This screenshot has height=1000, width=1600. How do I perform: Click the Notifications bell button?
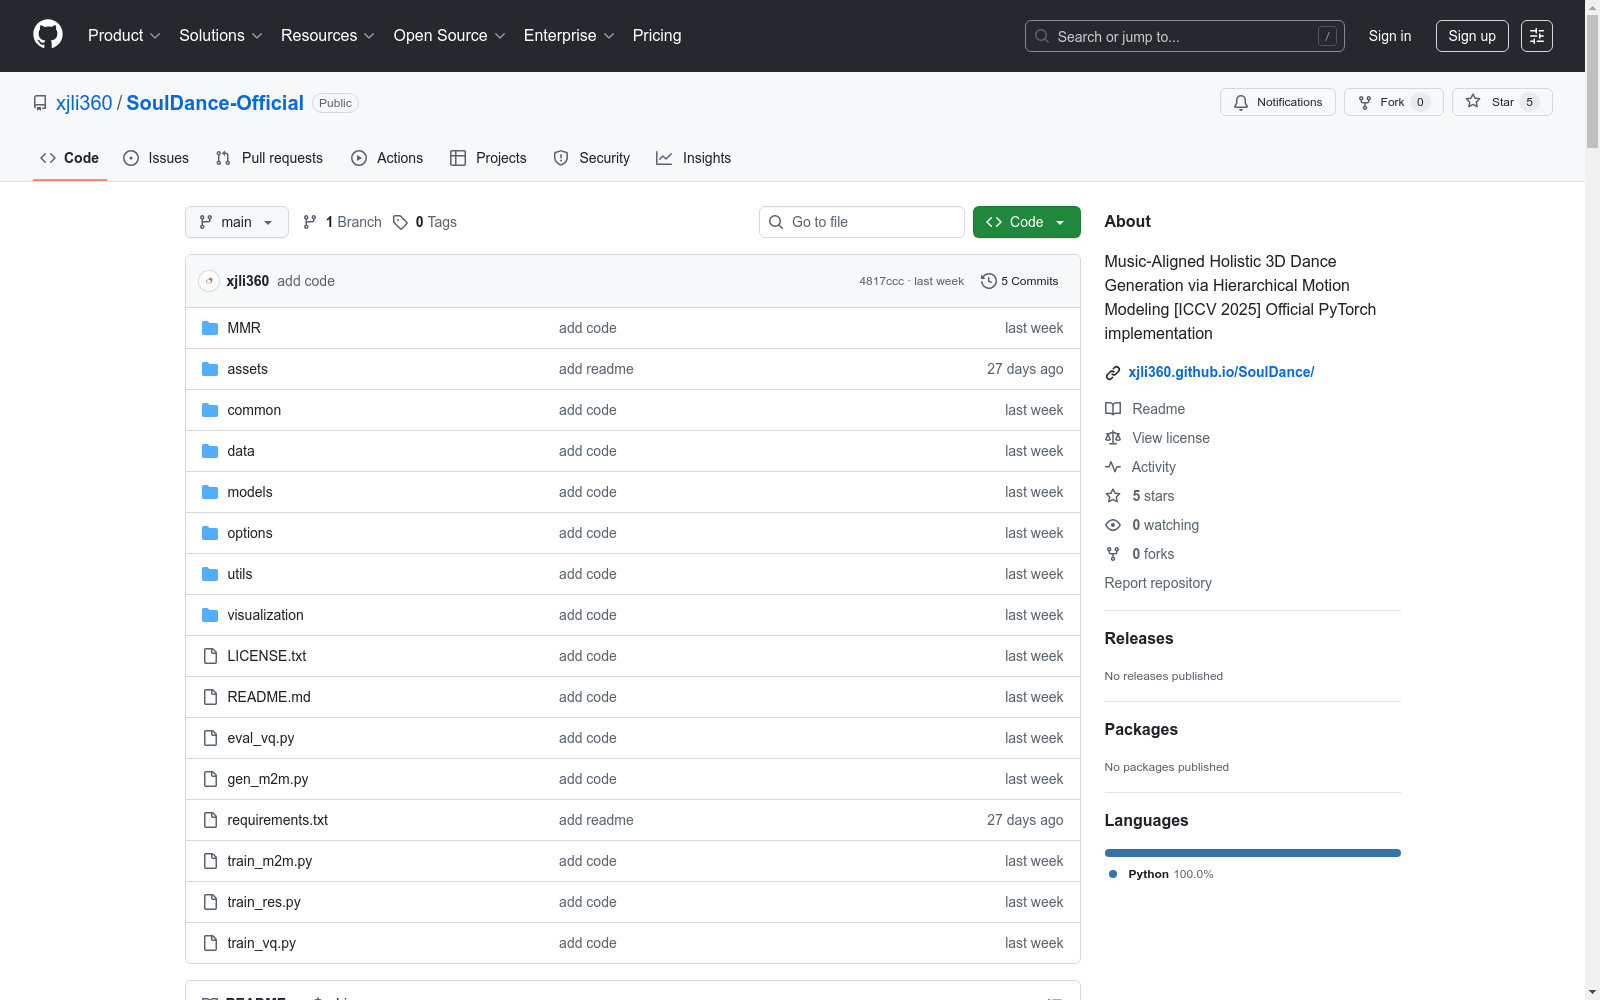tap(1278, 102)
